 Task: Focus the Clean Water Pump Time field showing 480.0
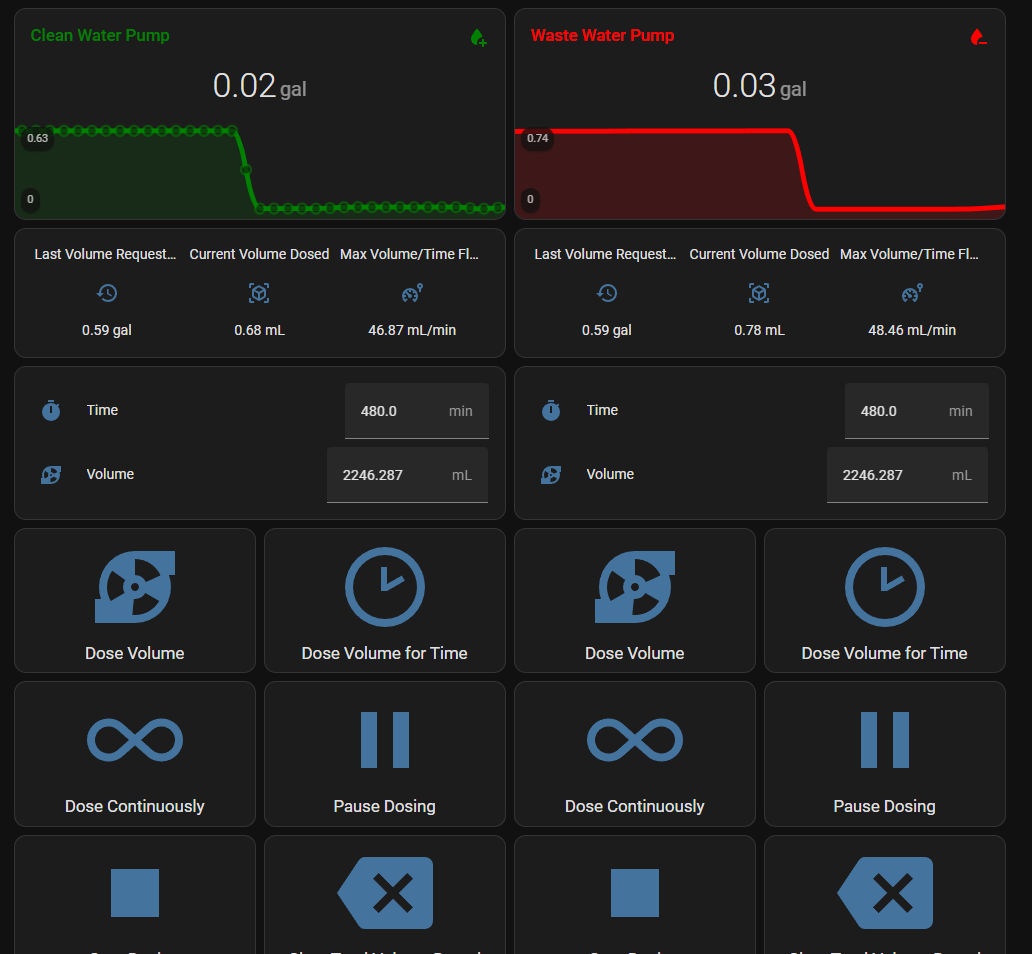[x=417, y=411]
